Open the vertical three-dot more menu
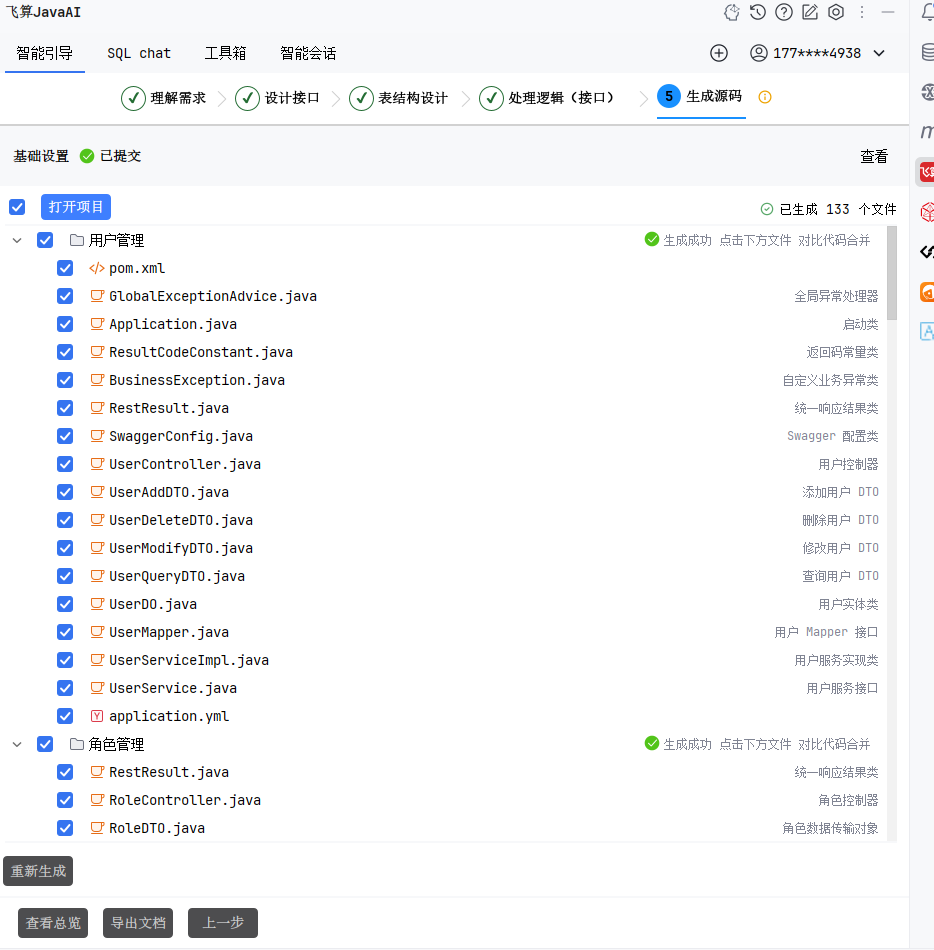The height and width of the screenshot is (950, 934). (x=862, y=12)
